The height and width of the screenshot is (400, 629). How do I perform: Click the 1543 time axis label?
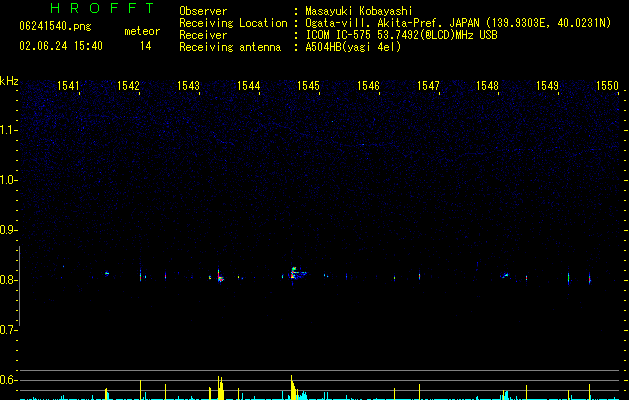188,85
